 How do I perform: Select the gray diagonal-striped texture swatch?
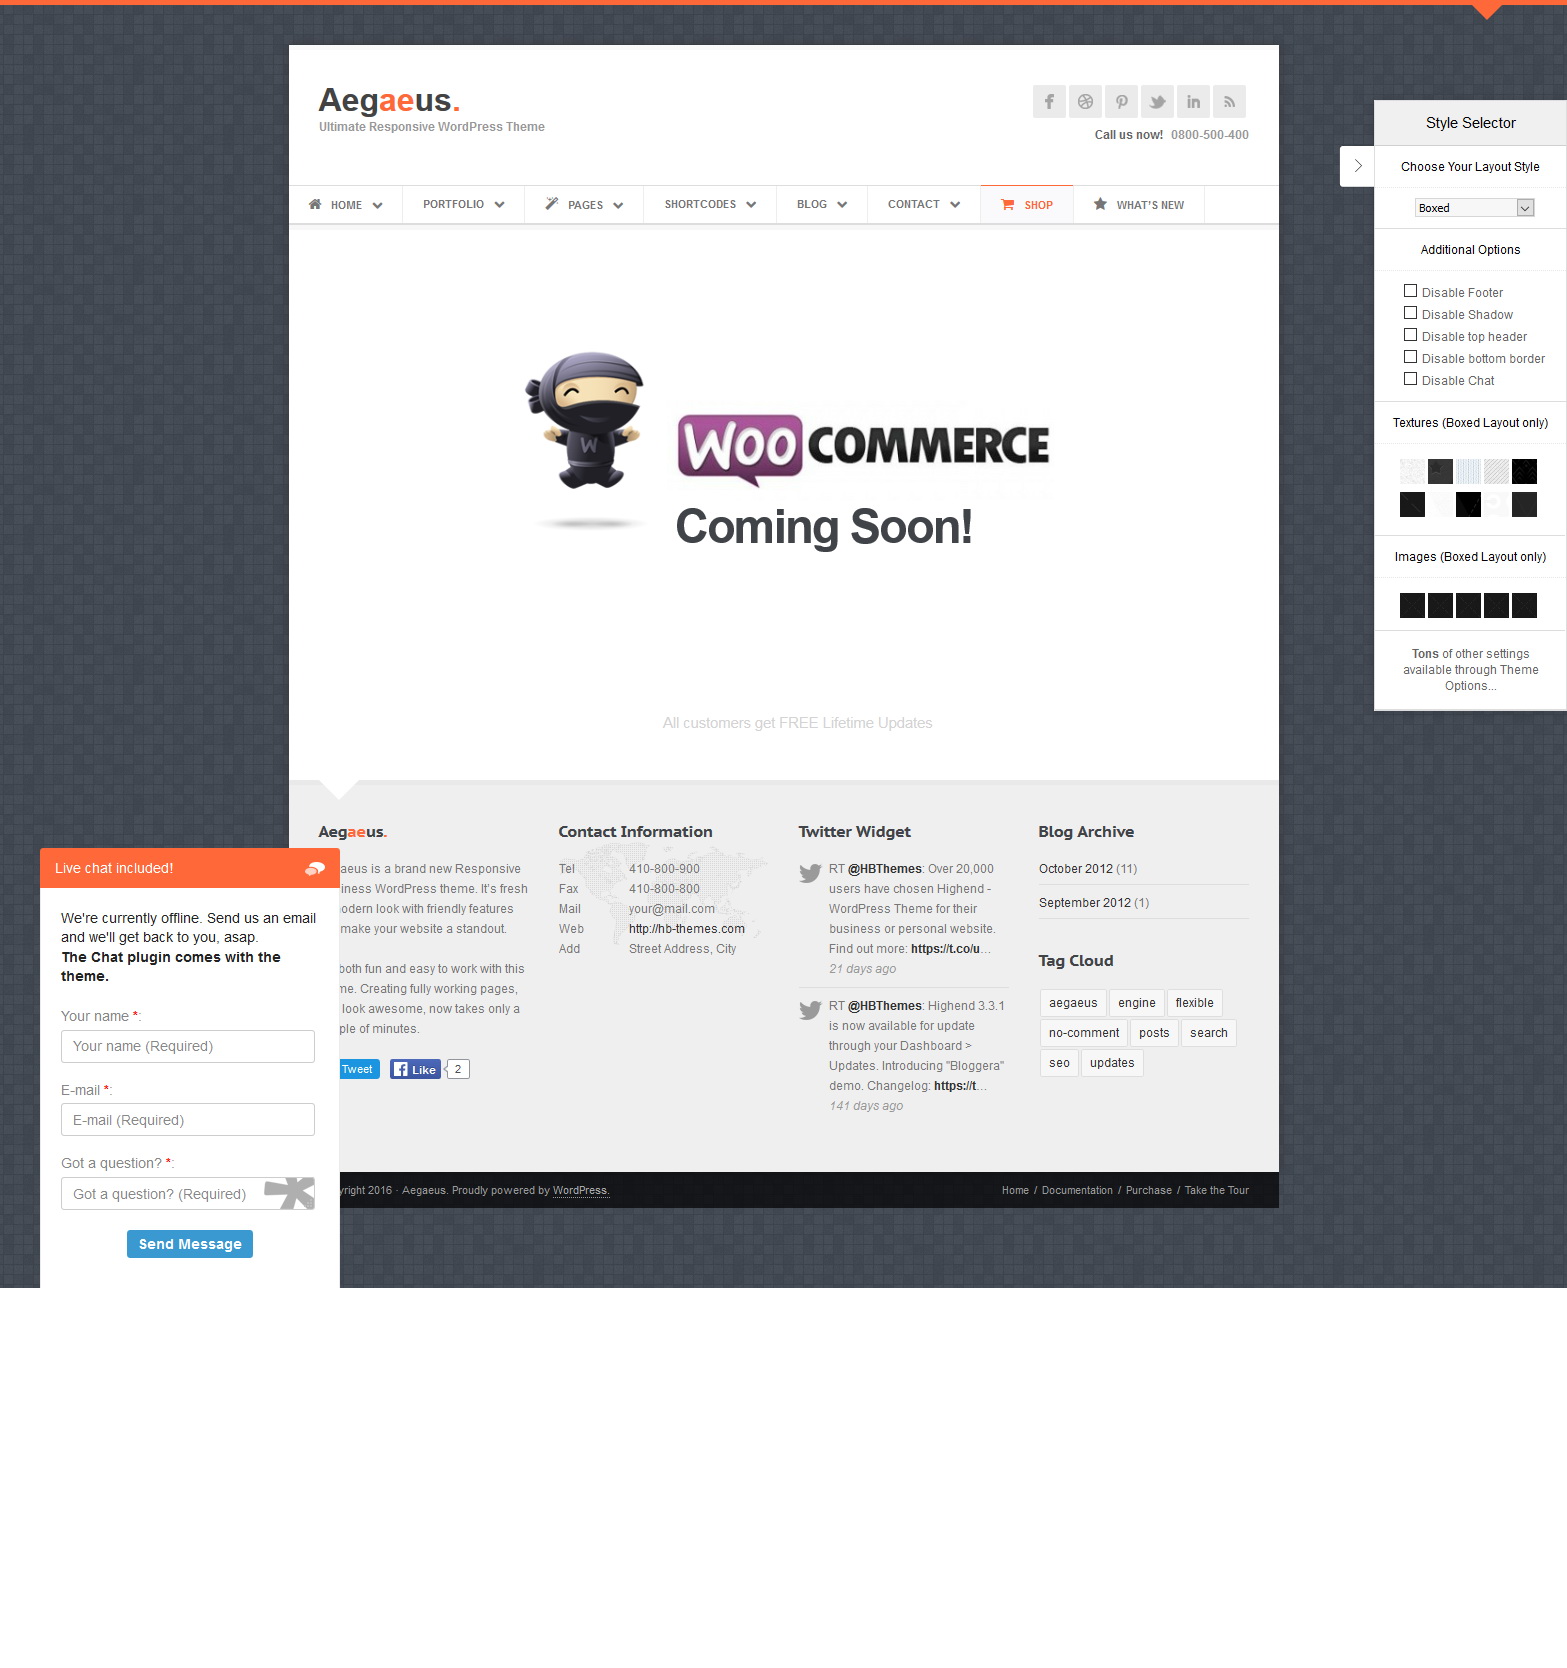(1496, 471)
